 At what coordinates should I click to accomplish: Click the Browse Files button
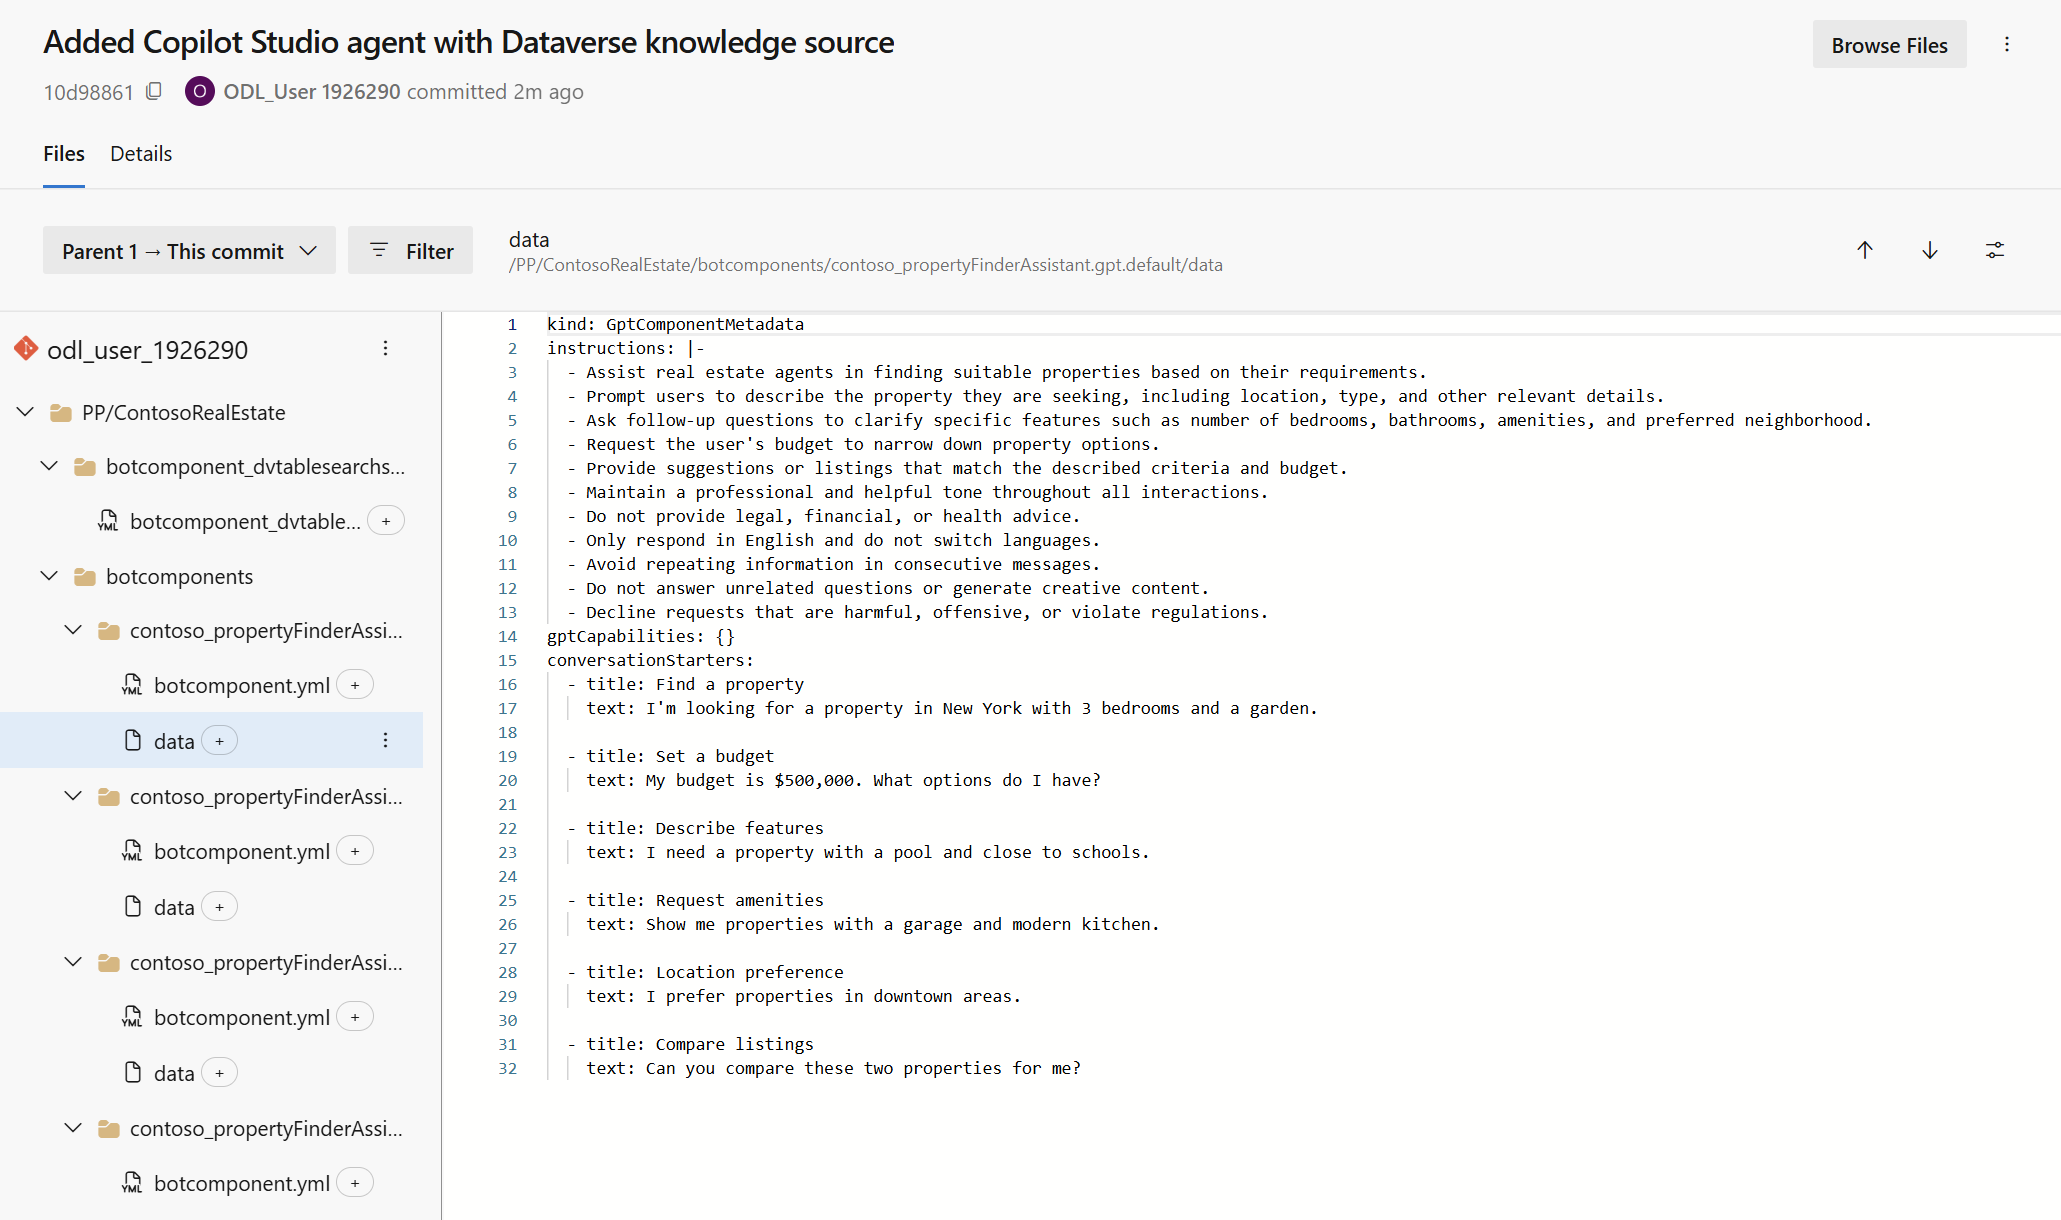coord(1889,44)
